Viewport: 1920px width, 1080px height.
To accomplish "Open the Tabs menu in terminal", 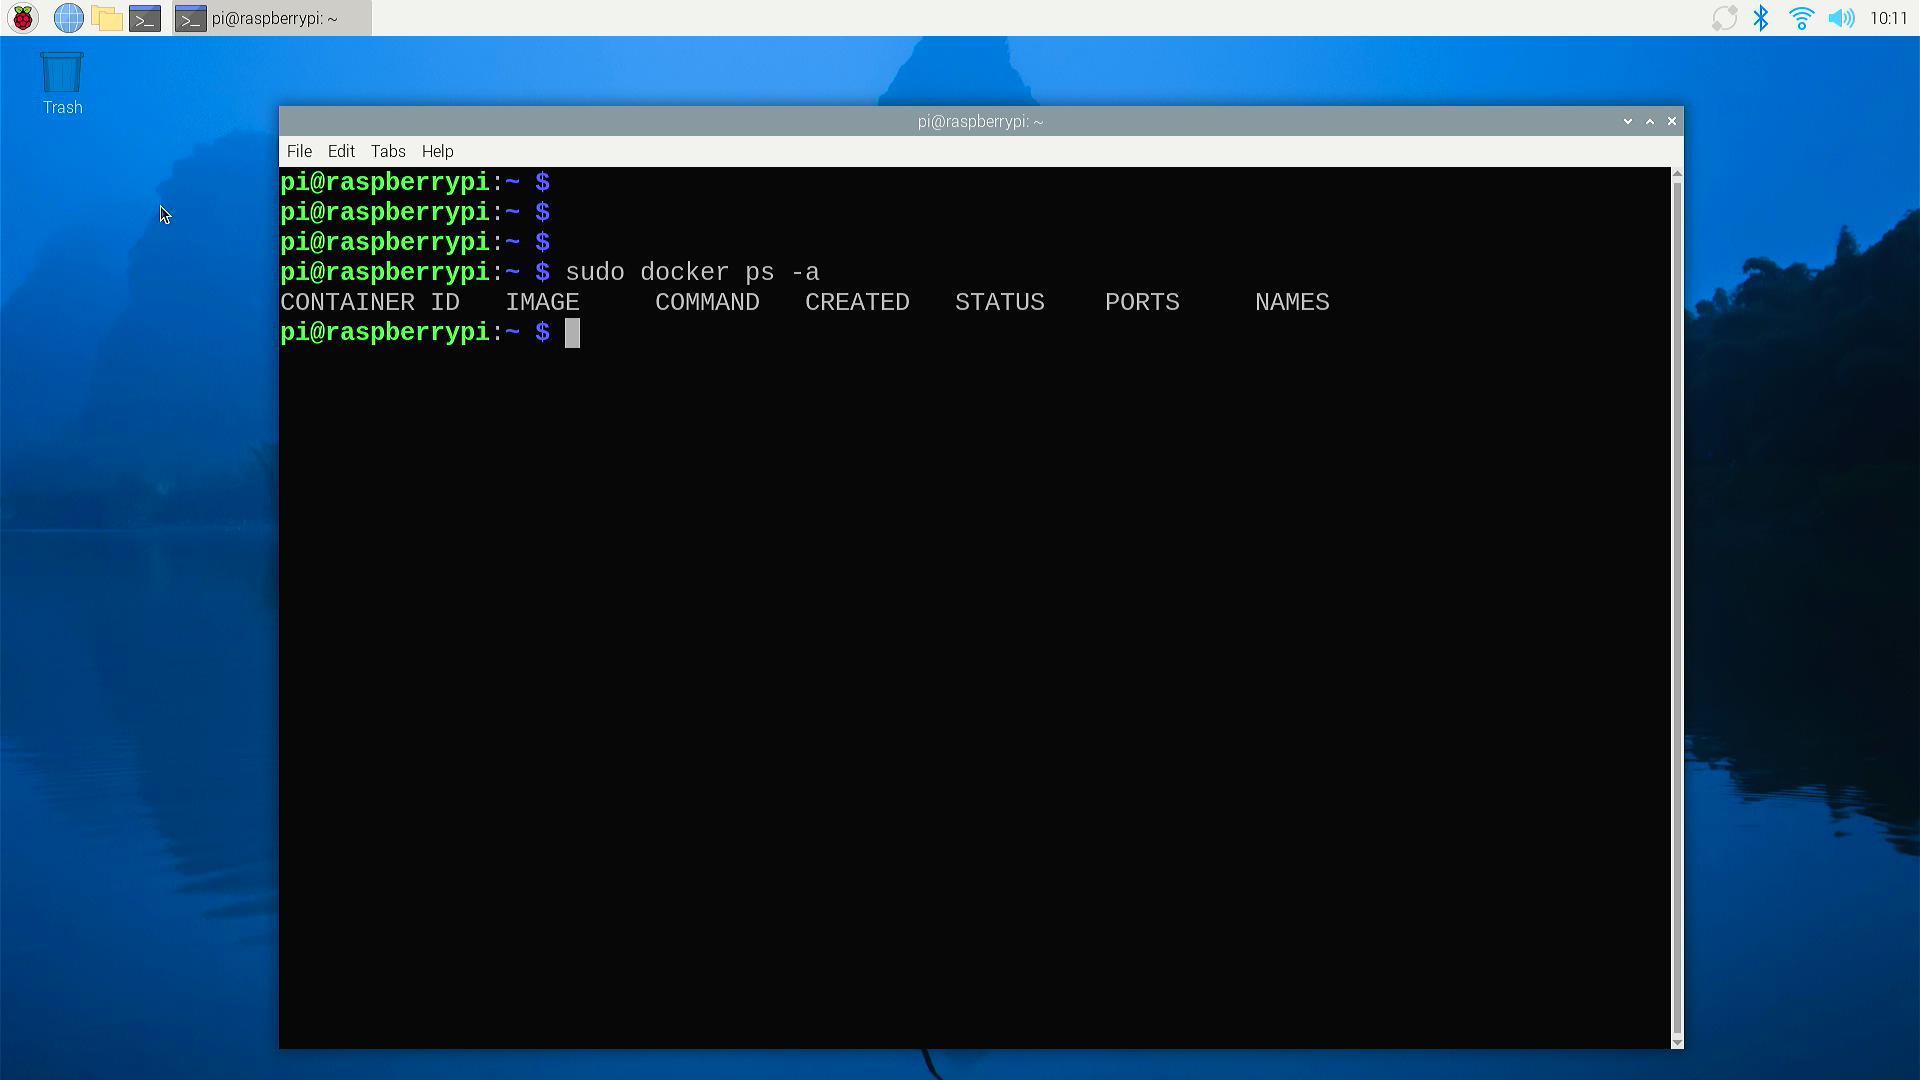I will pos(388,151).
